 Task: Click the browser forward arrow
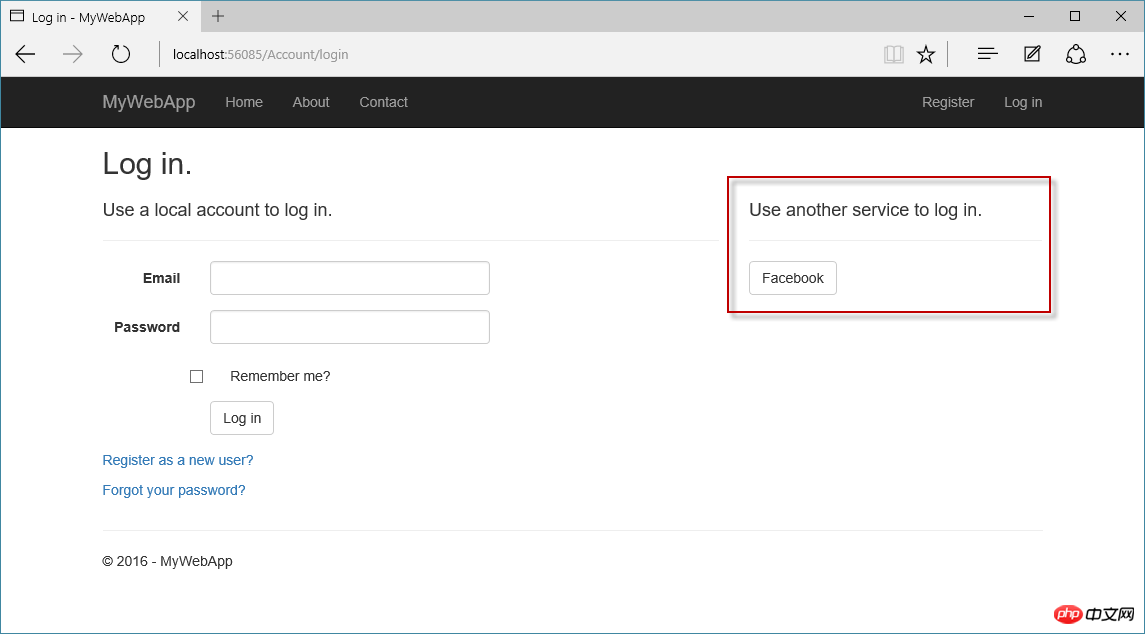click(73, 54)
